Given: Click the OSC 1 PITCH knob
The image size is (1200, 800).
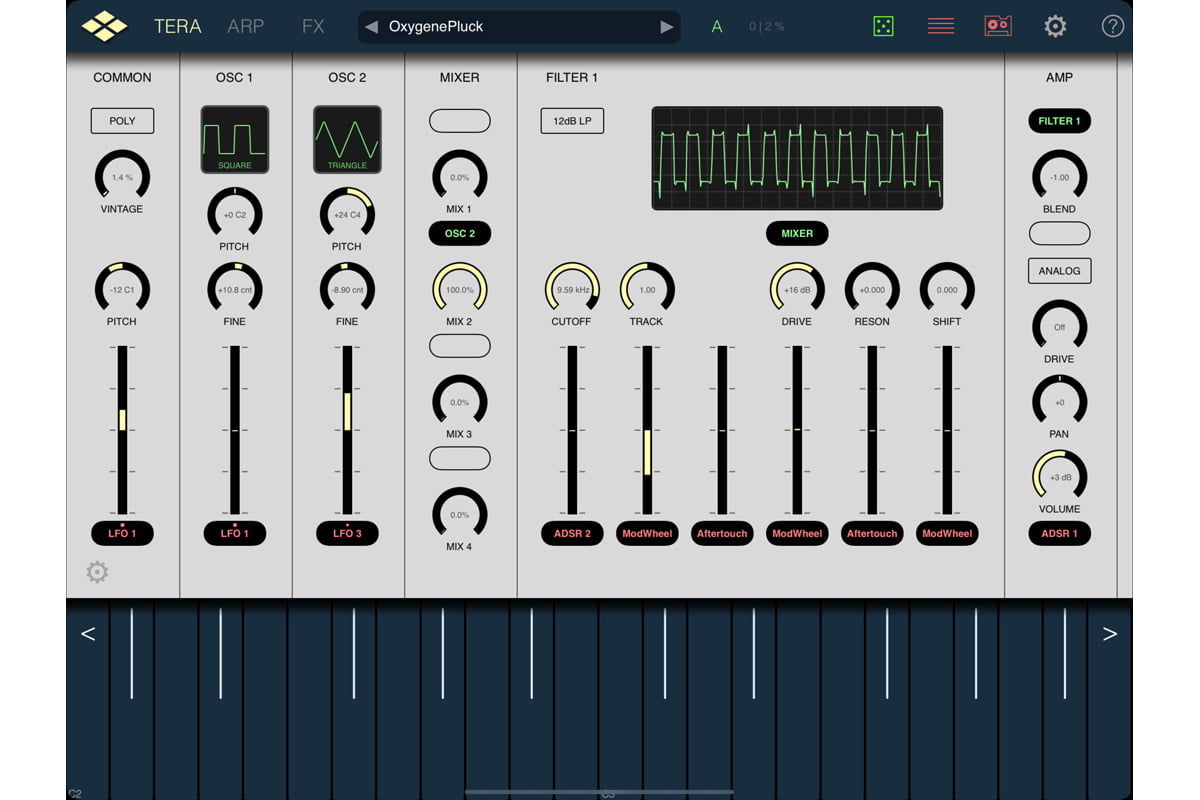Looking at the screenshot, I should click(234, 214).
